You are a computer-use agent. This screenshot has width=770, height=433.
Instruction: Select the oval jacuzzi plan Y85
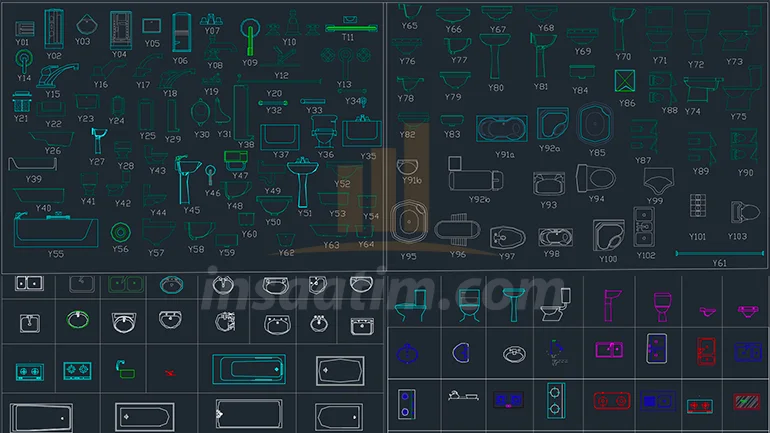[595, 123]
